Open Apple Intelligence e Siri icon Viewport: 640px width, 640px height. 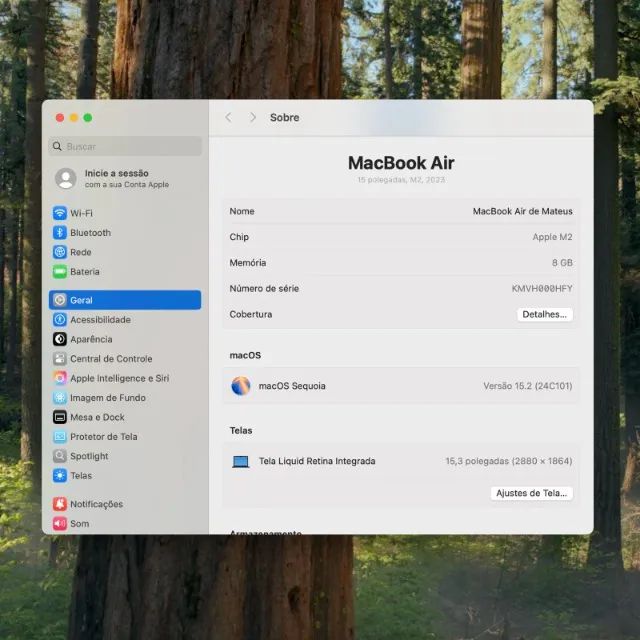tap(60, 378)
